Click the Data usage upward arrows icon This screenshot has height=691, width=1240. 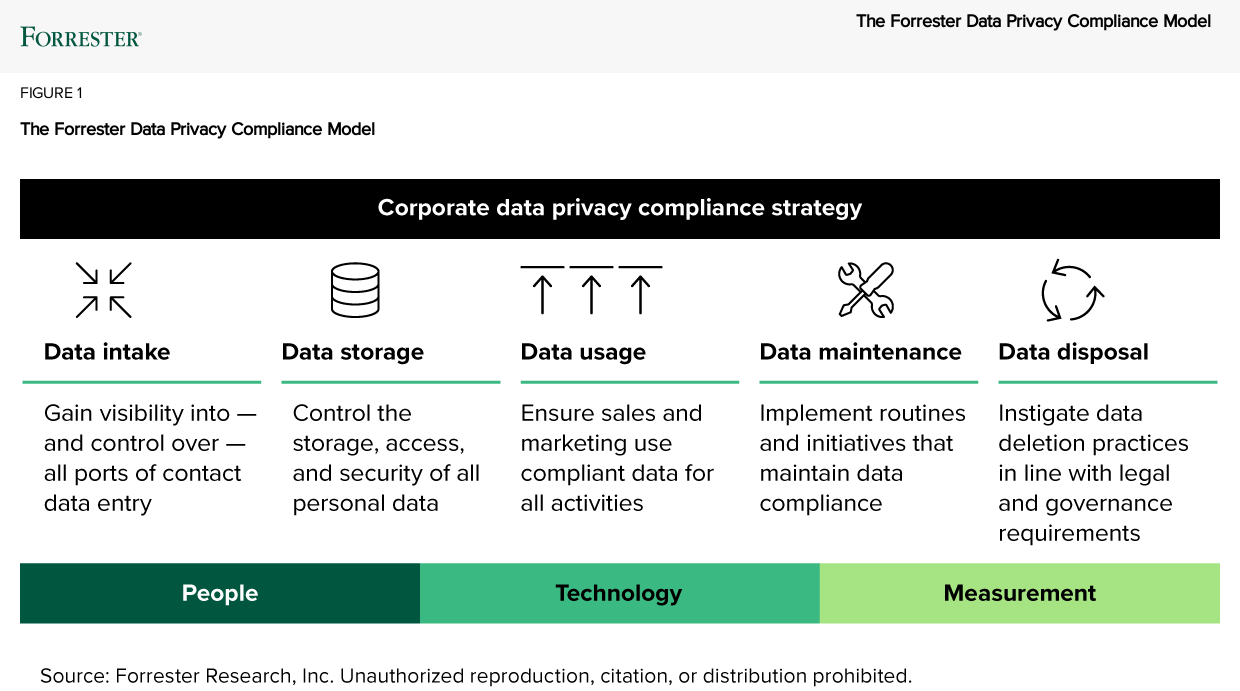[x=591, y=290]
